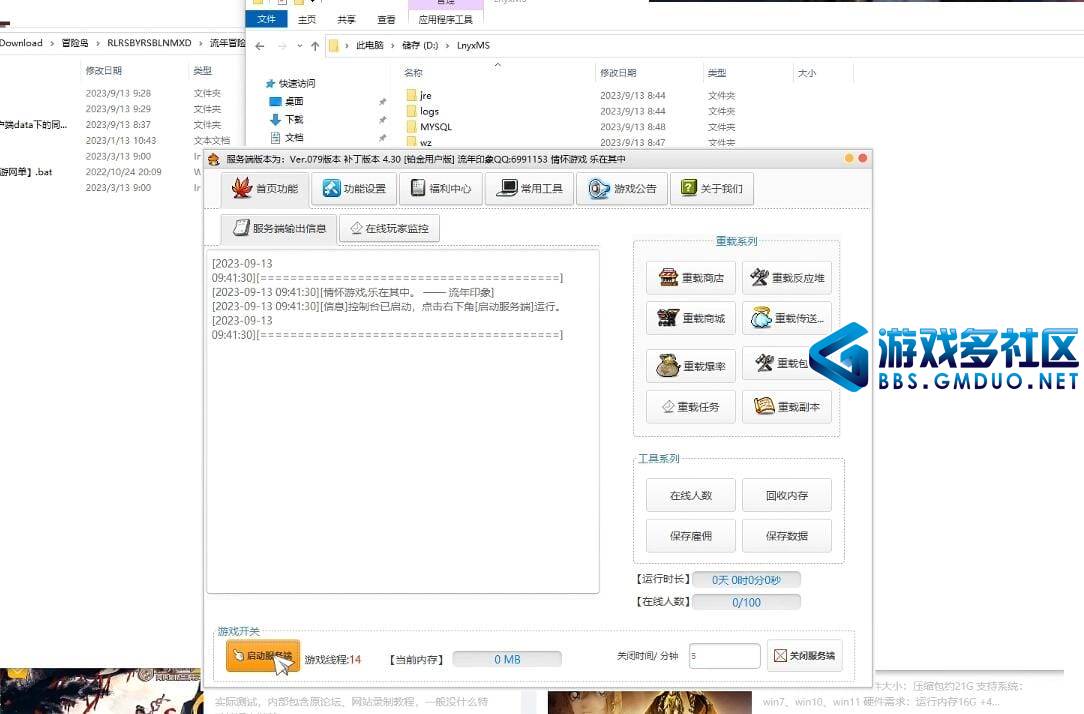The width and height of the screenshot is (1084, 714).
Task: Select 下载 in the navigation pane
Action: click(x=294, y=119)
